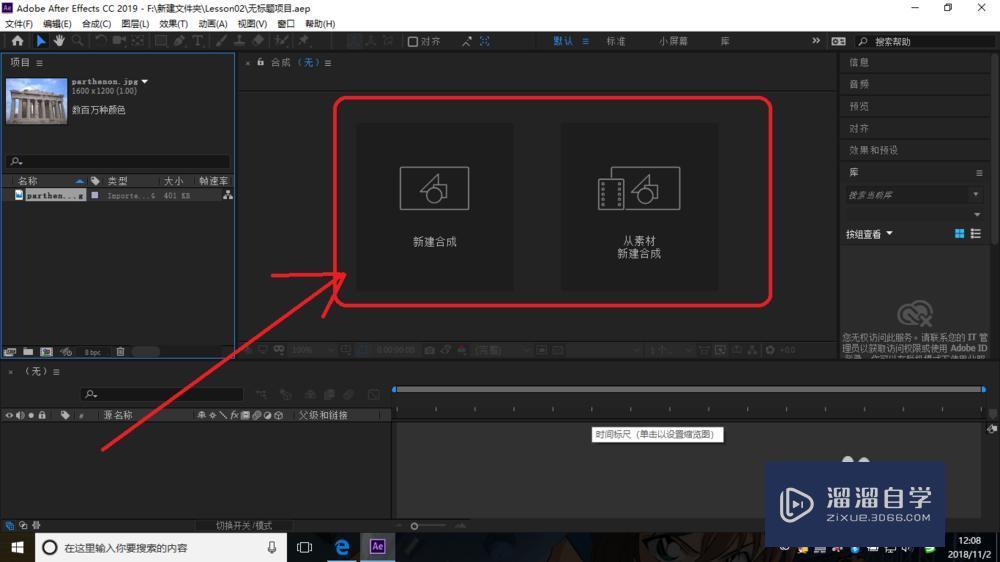This screenshot has height=562, width=1000.
Task: Select the Zoom magnifier tool
Action: point(77,41)
